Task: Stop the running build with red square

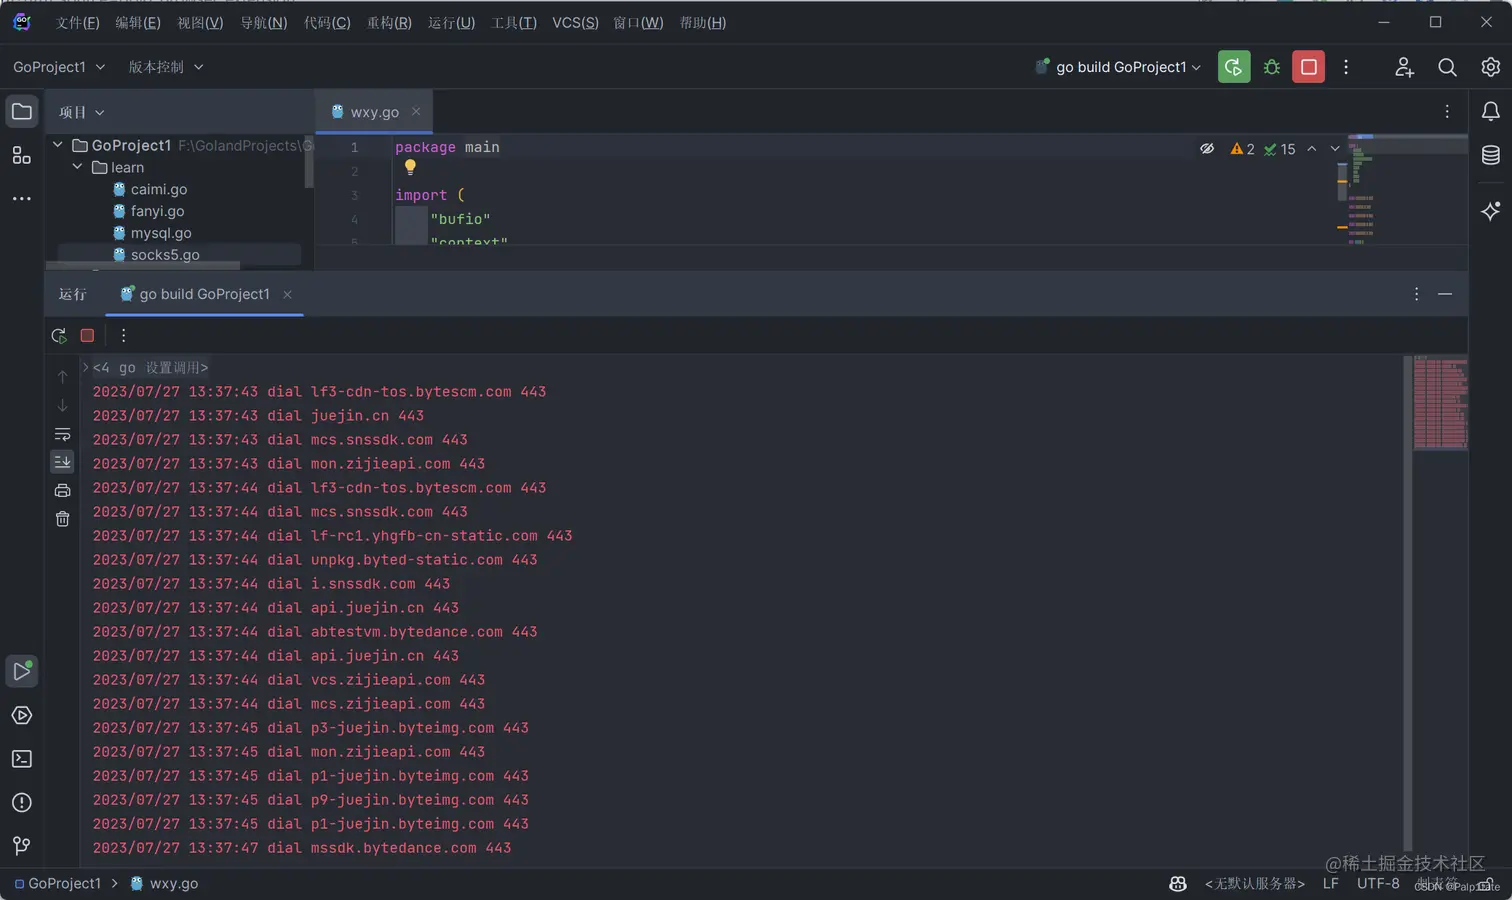Action: pos(1309,67)
